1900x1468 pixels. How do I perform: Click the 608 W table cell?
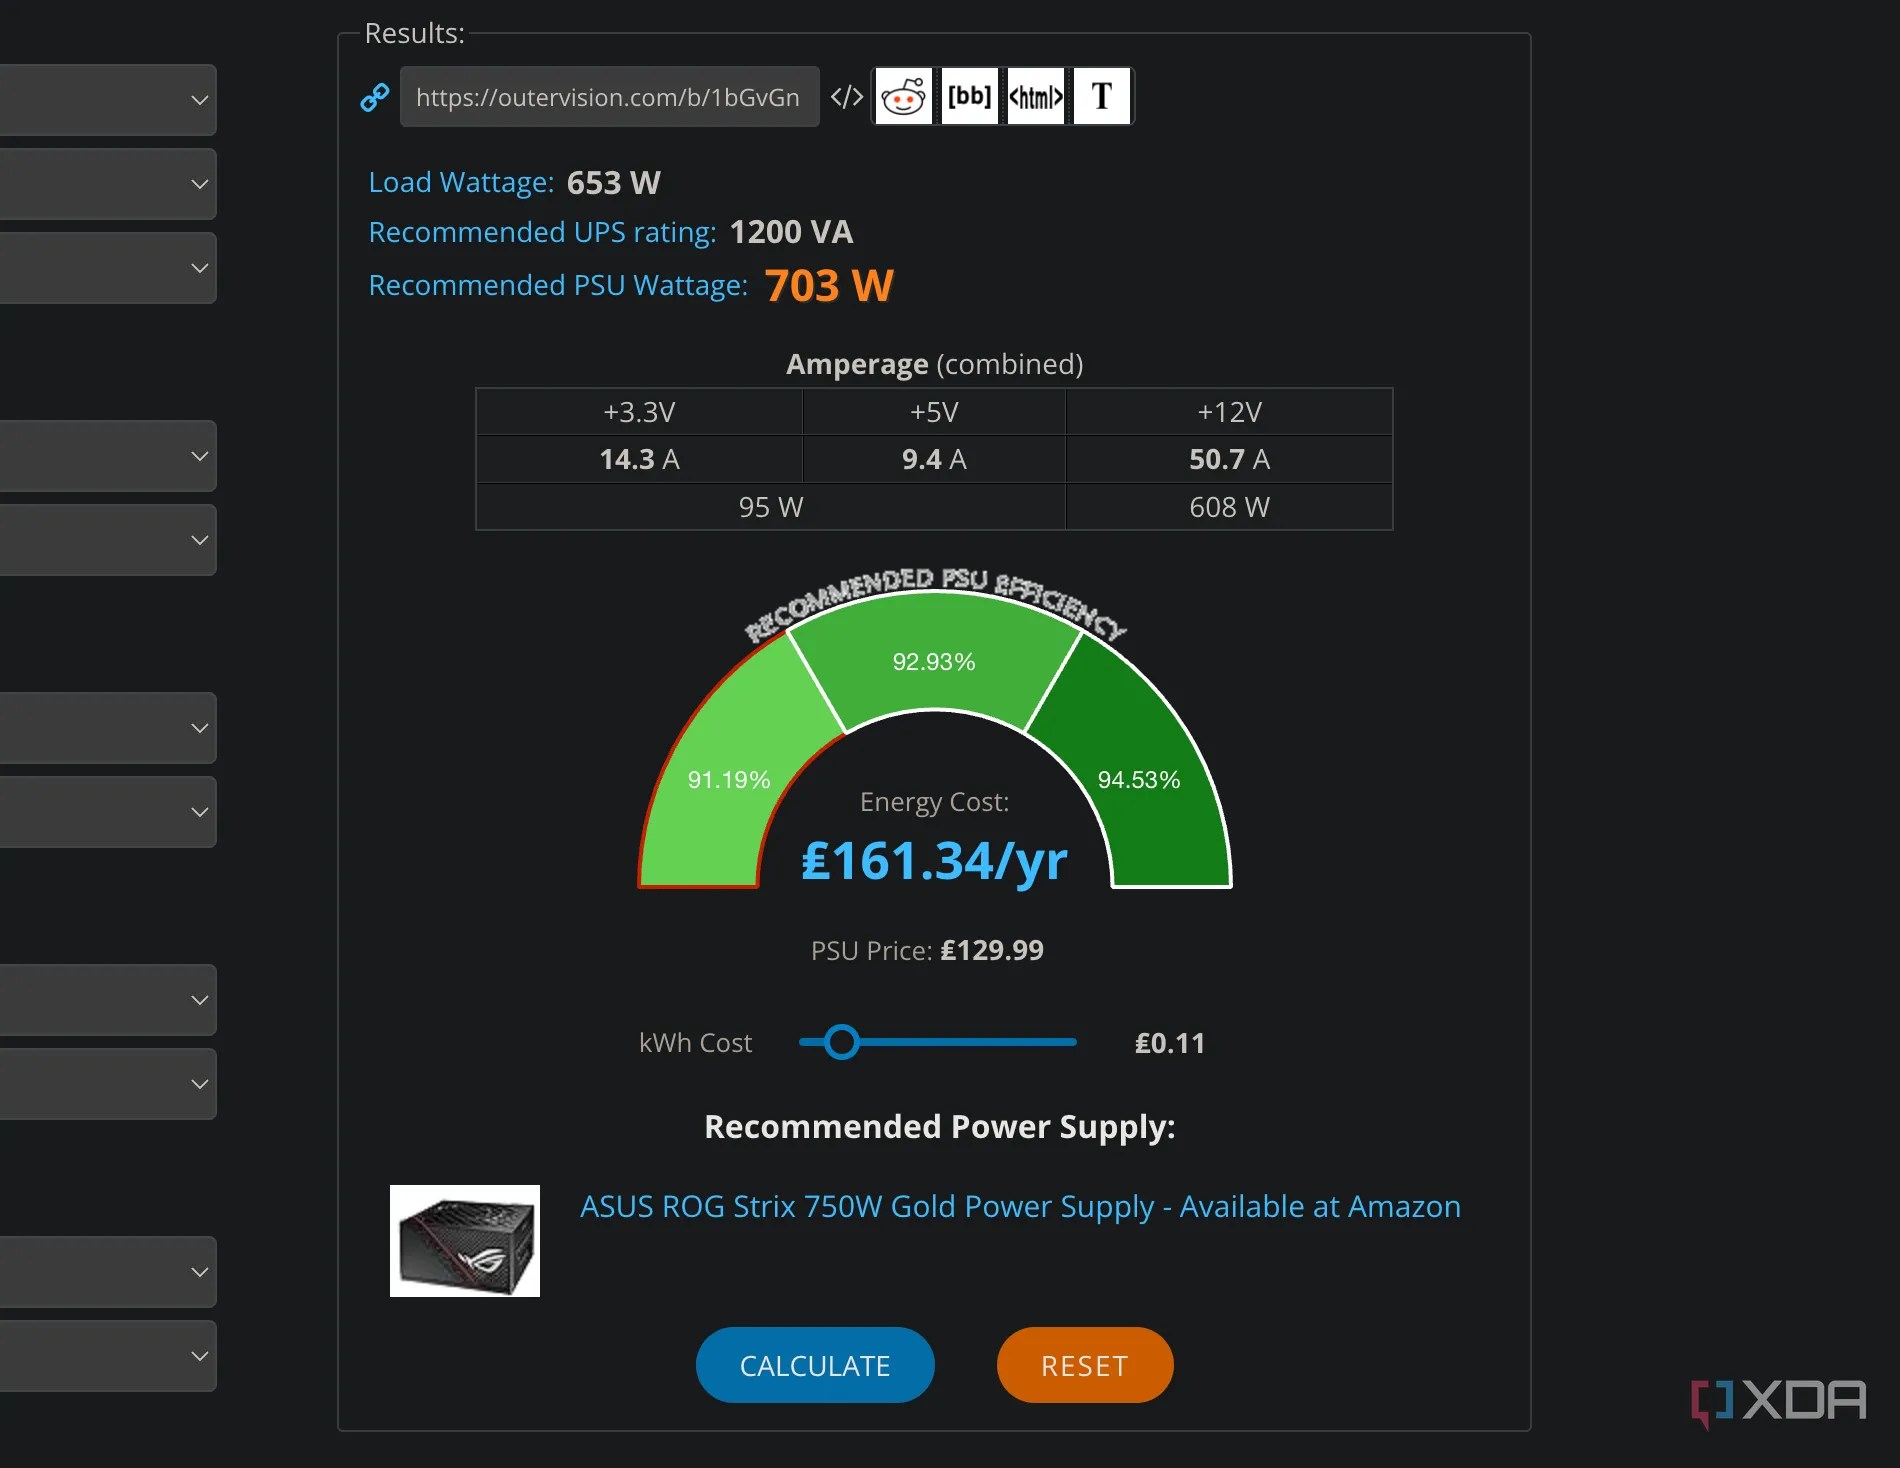pyautogui.click(x=1229, y=507)
